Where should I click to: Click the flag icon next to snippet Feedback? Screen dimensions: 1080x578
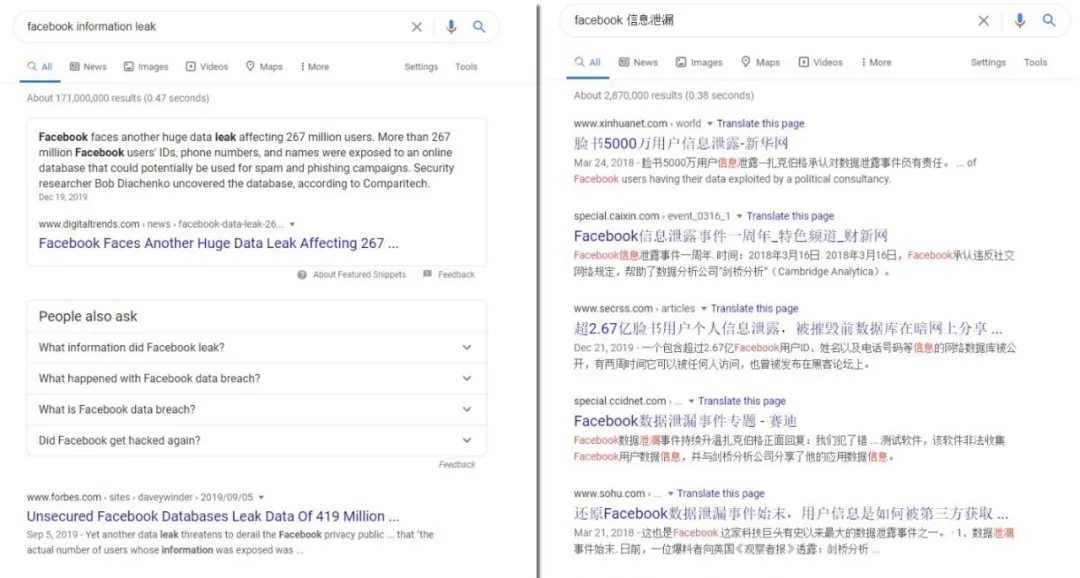pos(427,274)
